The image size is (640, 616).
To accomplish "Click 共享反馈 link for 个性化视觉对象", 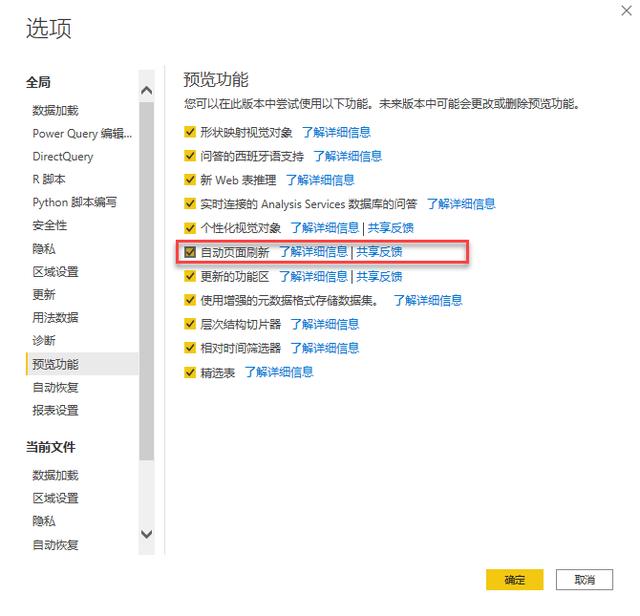I will tap(391, 228).
